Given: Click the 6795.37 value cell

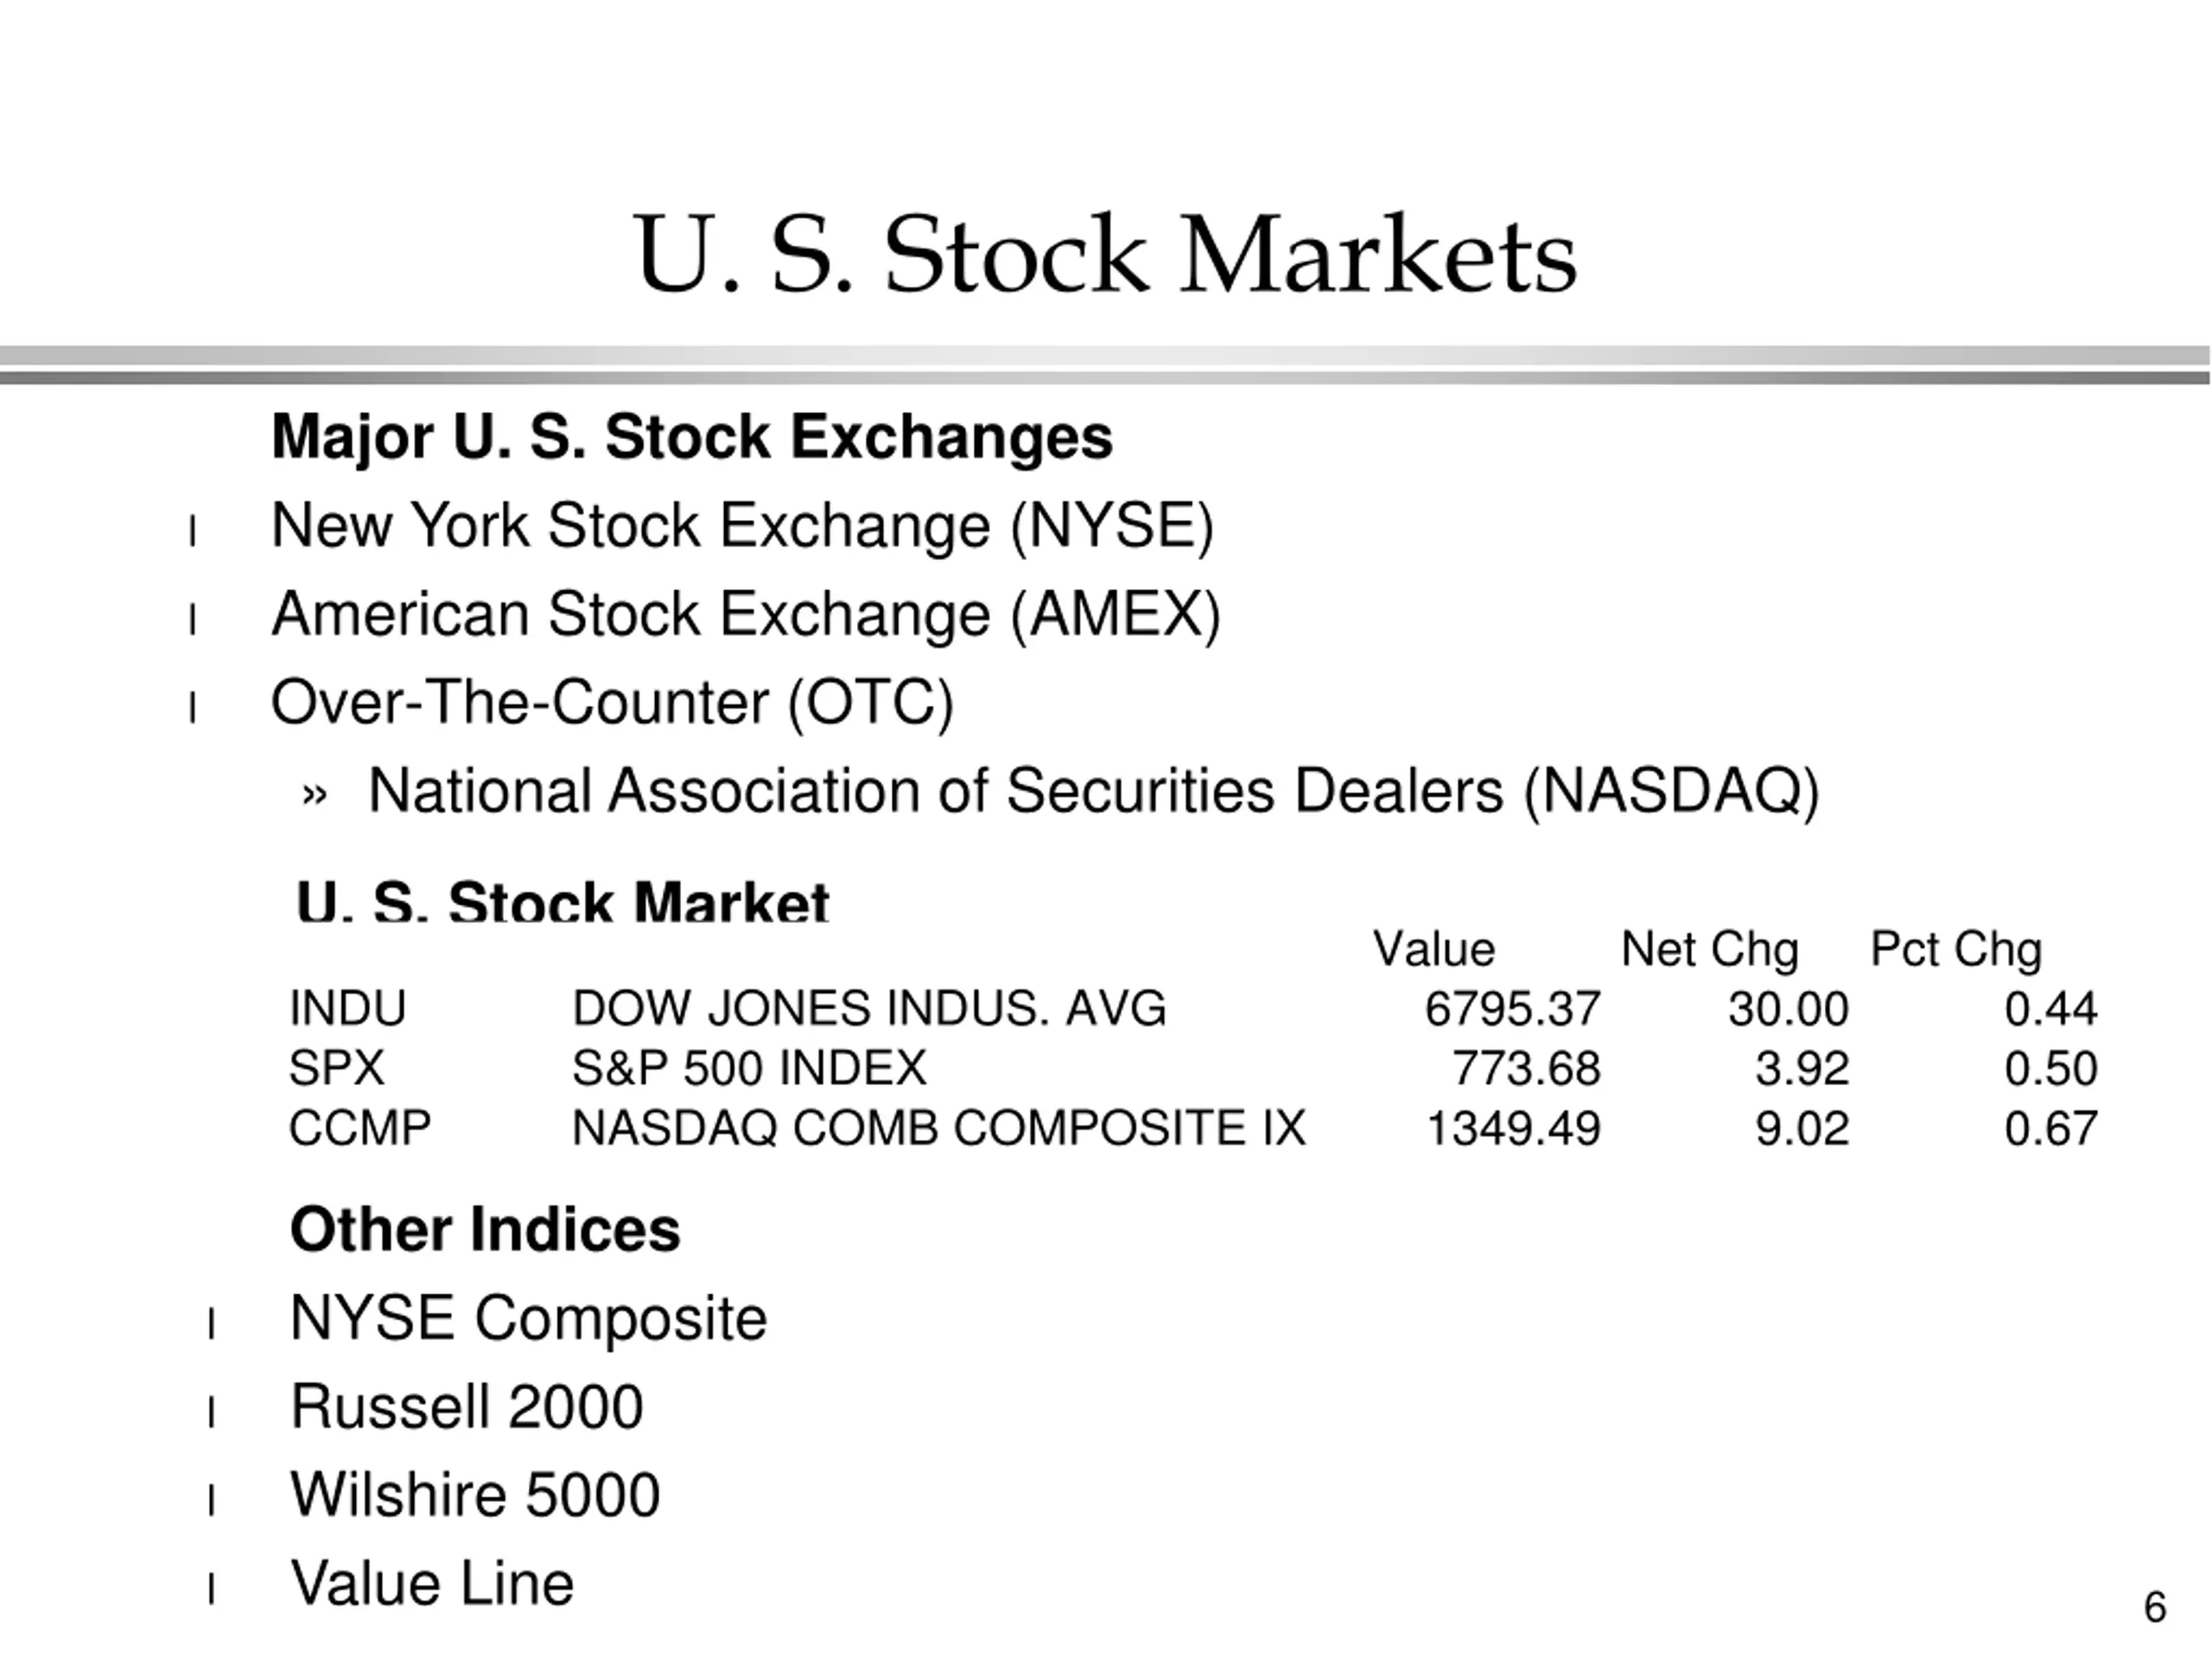Looking at the screenshot, I should click(x=1513, y=1008).
